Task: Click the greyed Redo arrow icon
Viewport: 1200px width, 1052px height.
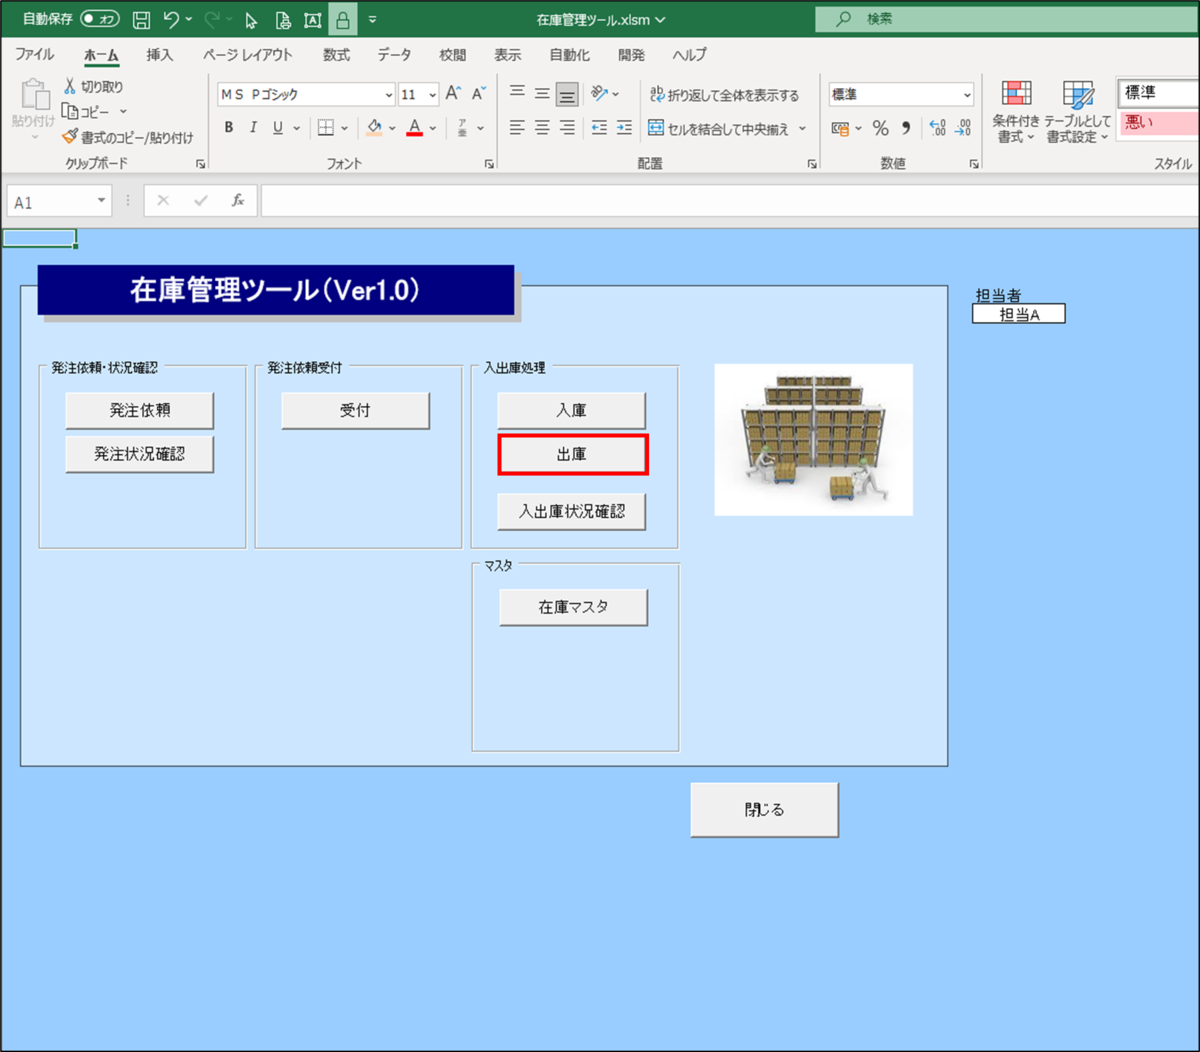Action: click(211, 19)
